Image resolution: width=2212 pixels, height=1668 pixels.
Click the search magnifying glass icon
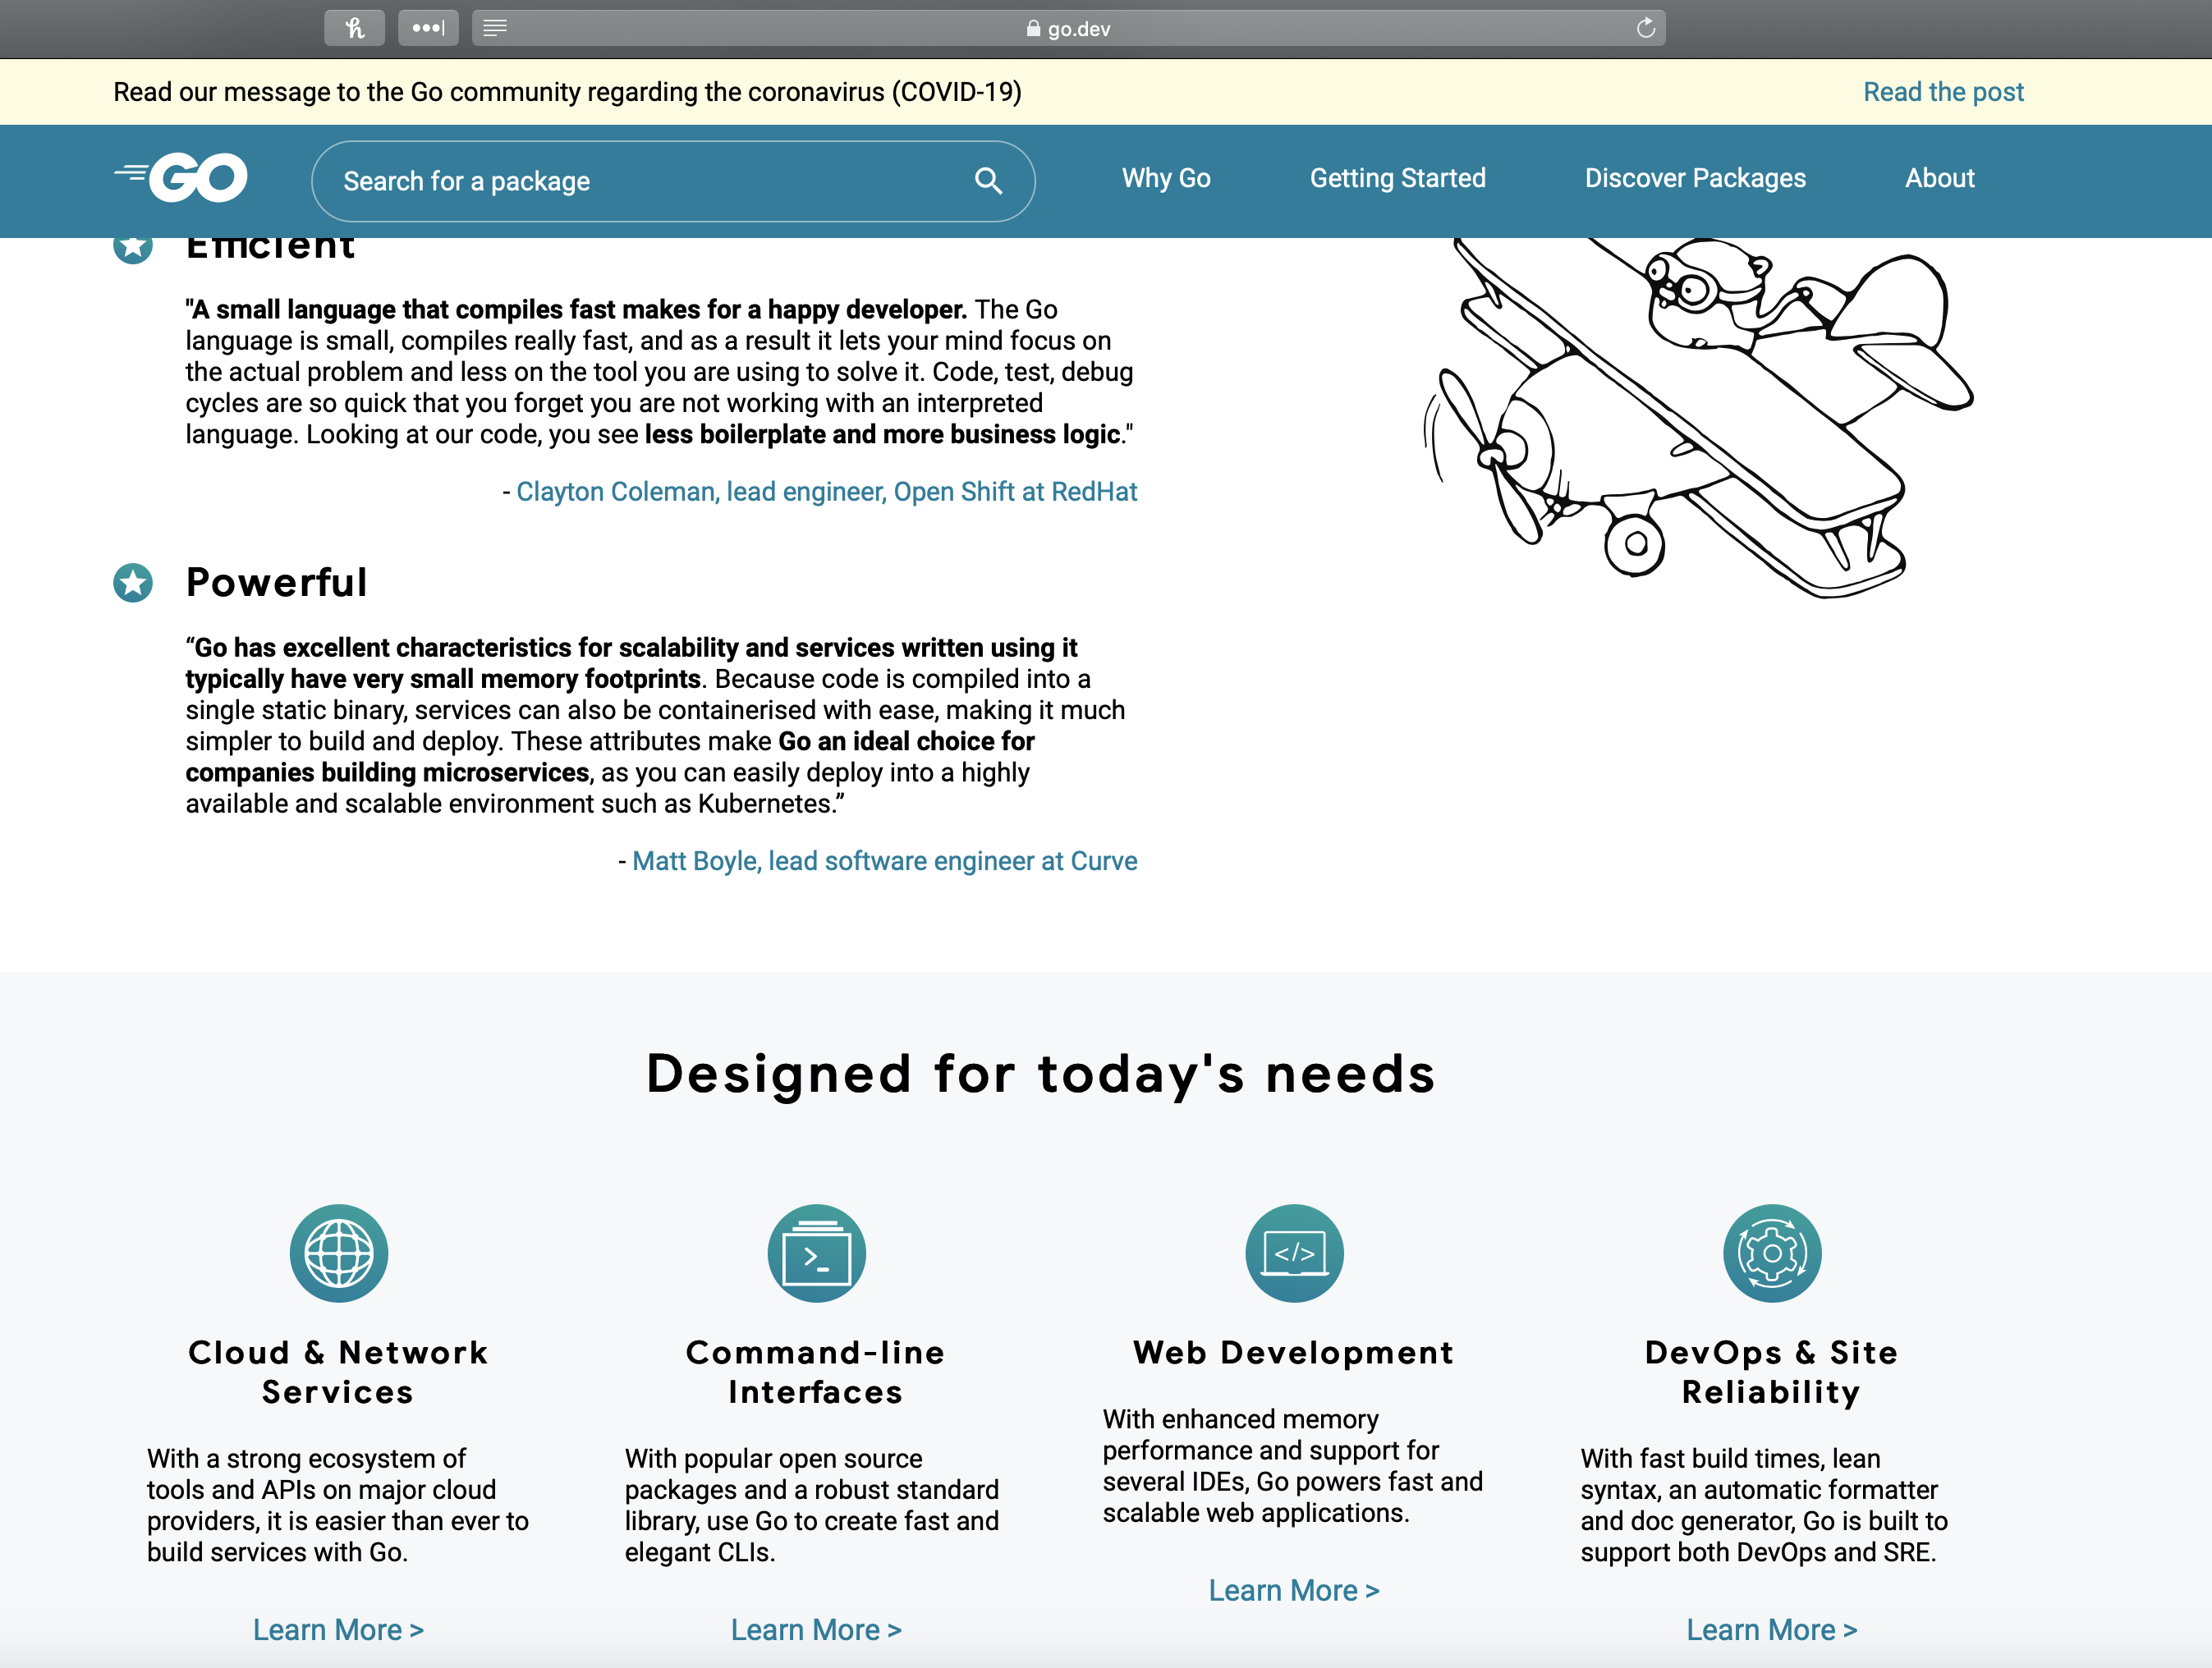click(x=988, y=181)
